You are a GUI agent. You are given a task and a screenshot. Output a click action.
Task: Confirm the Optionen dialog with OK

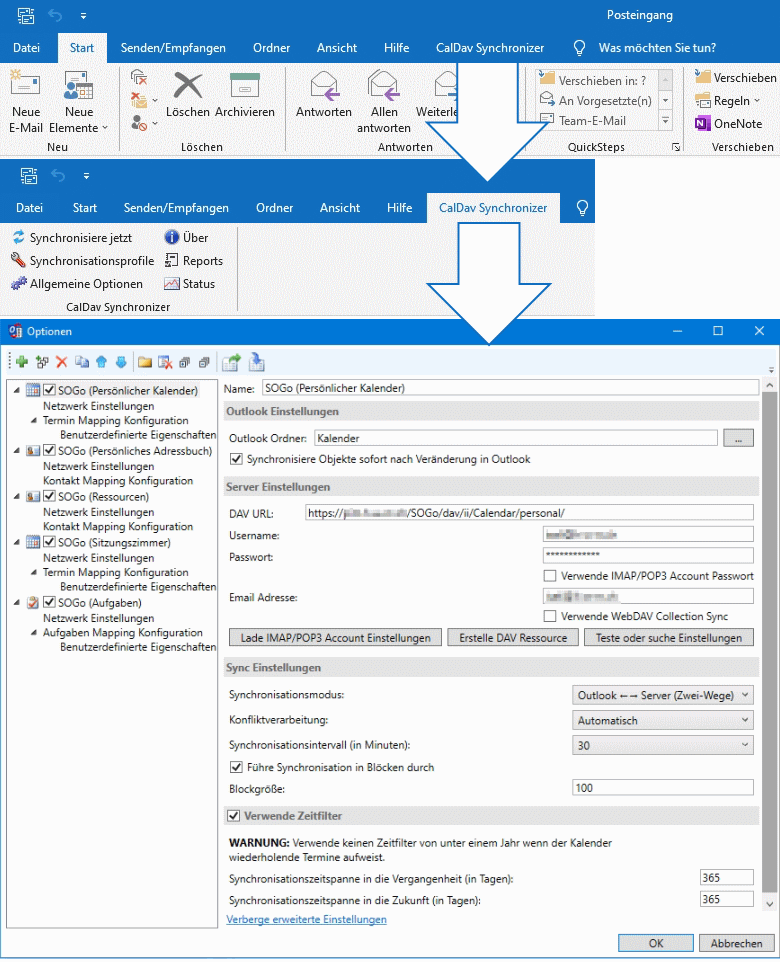[x=656, y=943]
